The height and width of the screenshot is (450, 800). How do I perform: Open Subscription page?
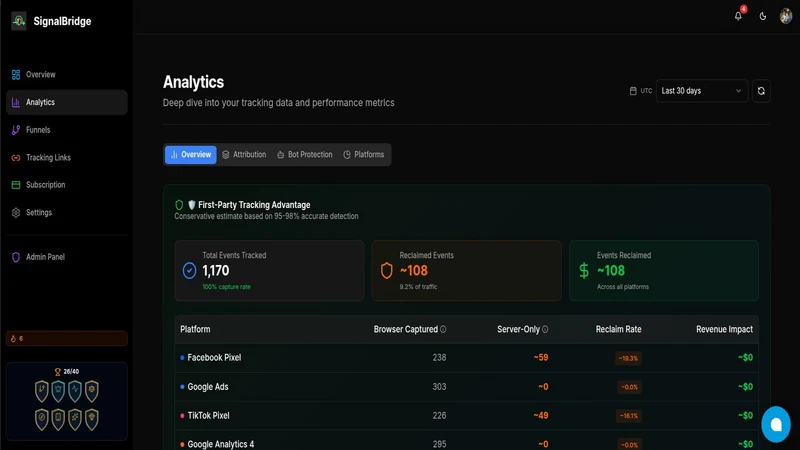[66, 185]
